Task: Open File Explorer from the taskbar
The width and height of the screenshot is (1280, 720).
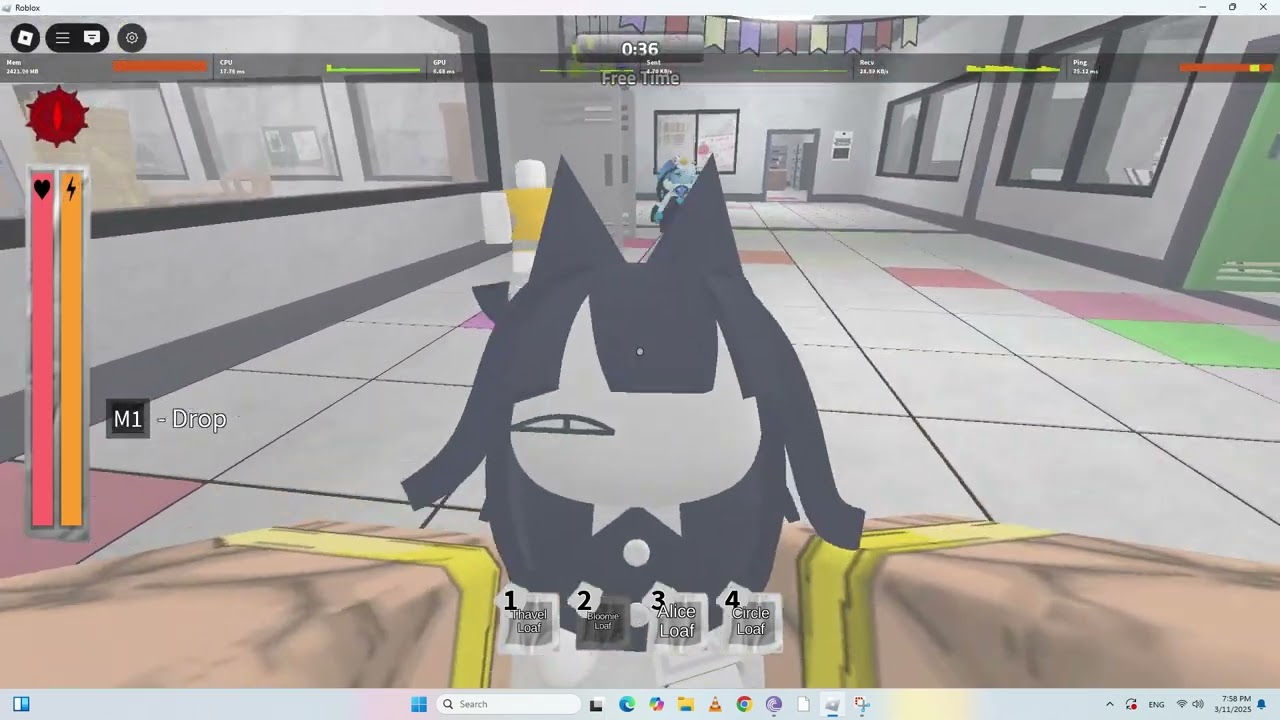Action: 686,704
